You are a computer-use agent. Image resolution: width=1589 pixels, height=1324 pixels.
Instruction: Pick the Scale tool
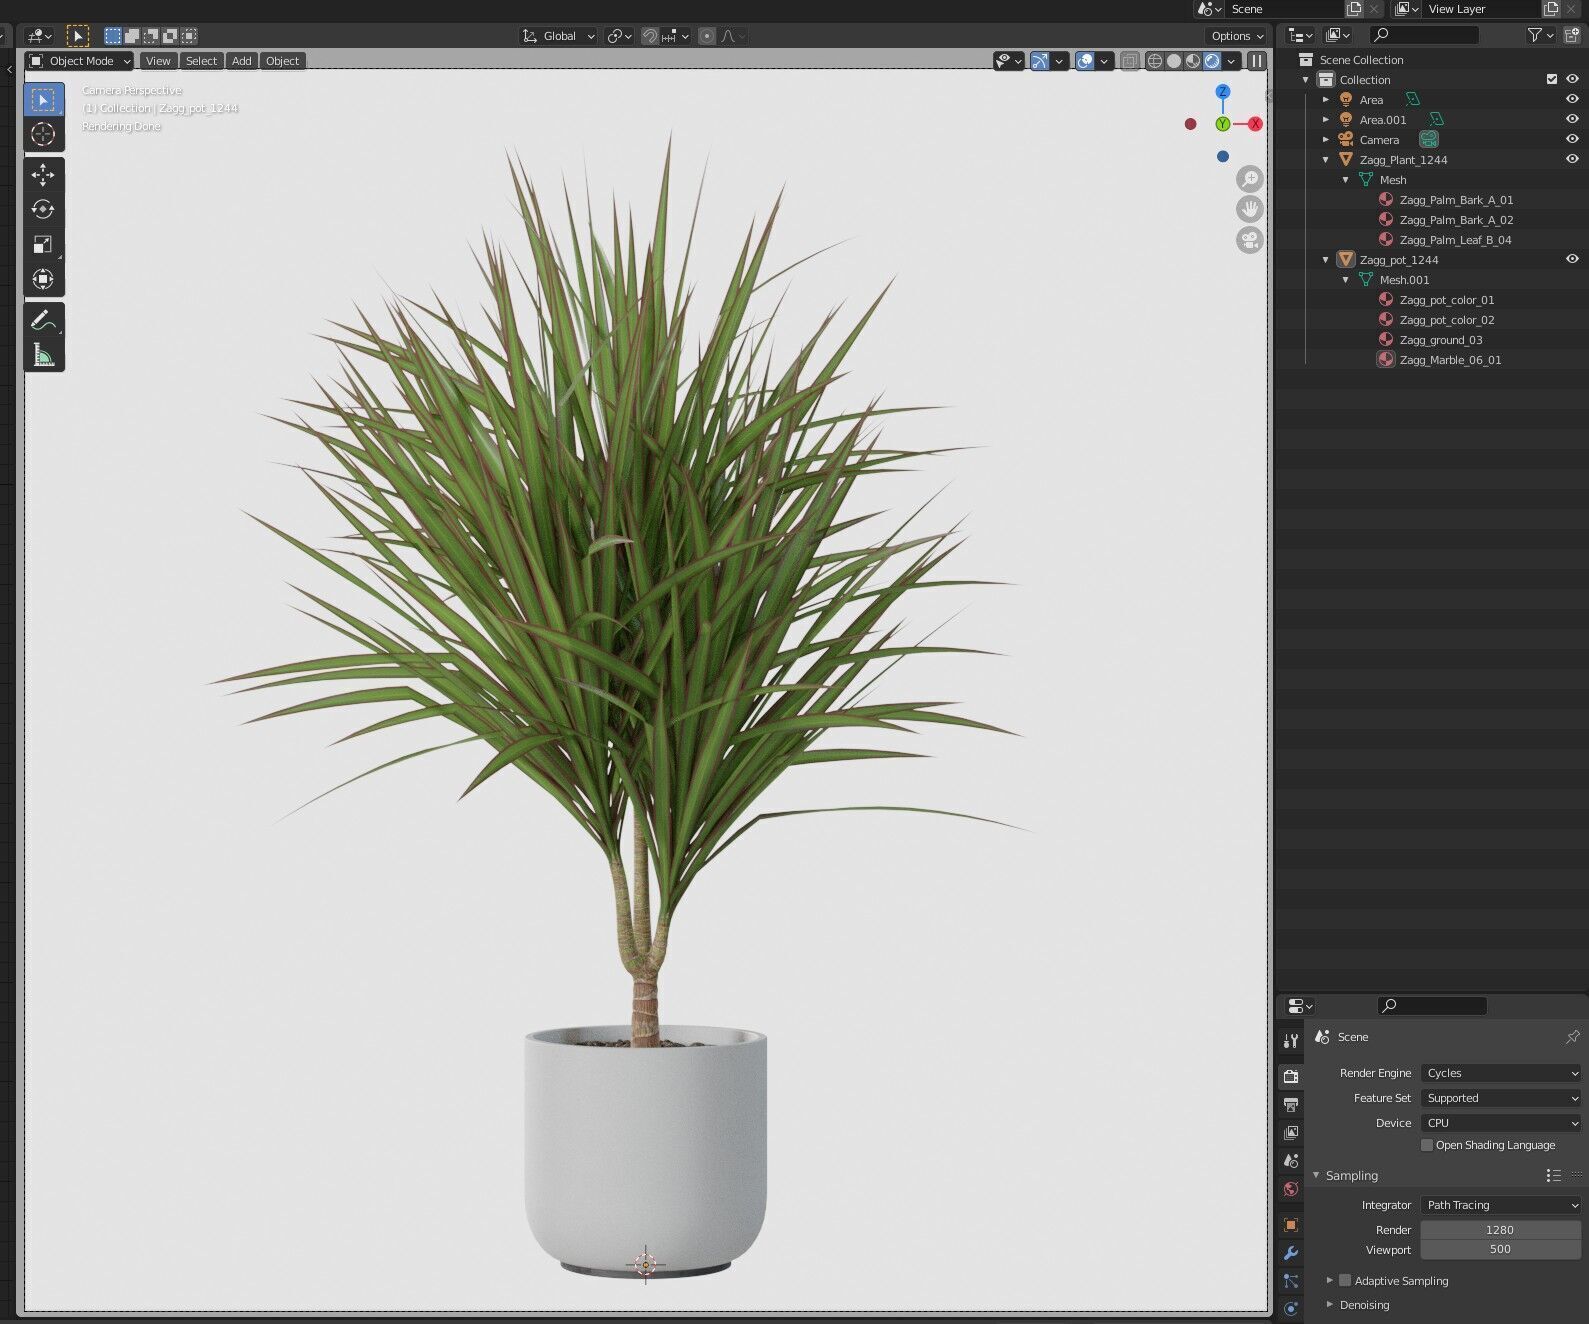tap(43, 244)
